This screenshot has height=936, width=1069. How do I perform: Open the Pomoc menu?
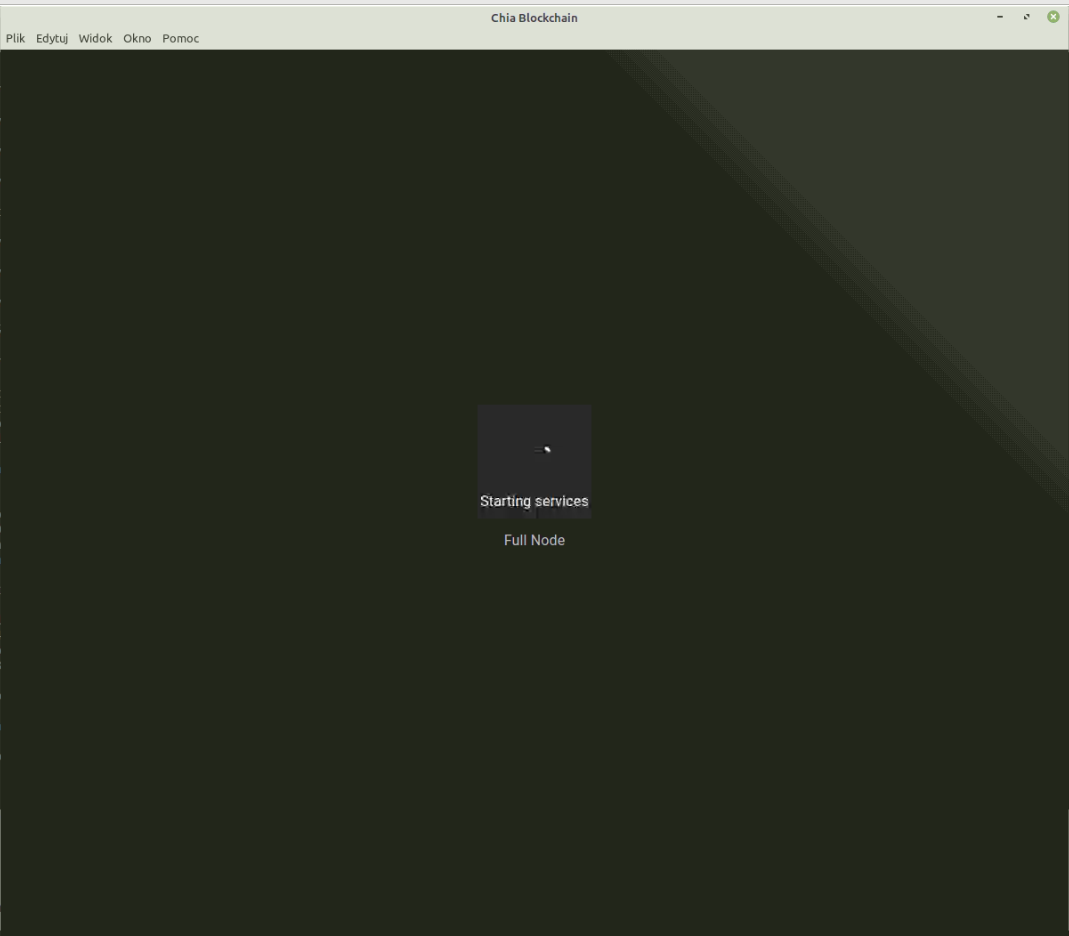click(181, 38)
